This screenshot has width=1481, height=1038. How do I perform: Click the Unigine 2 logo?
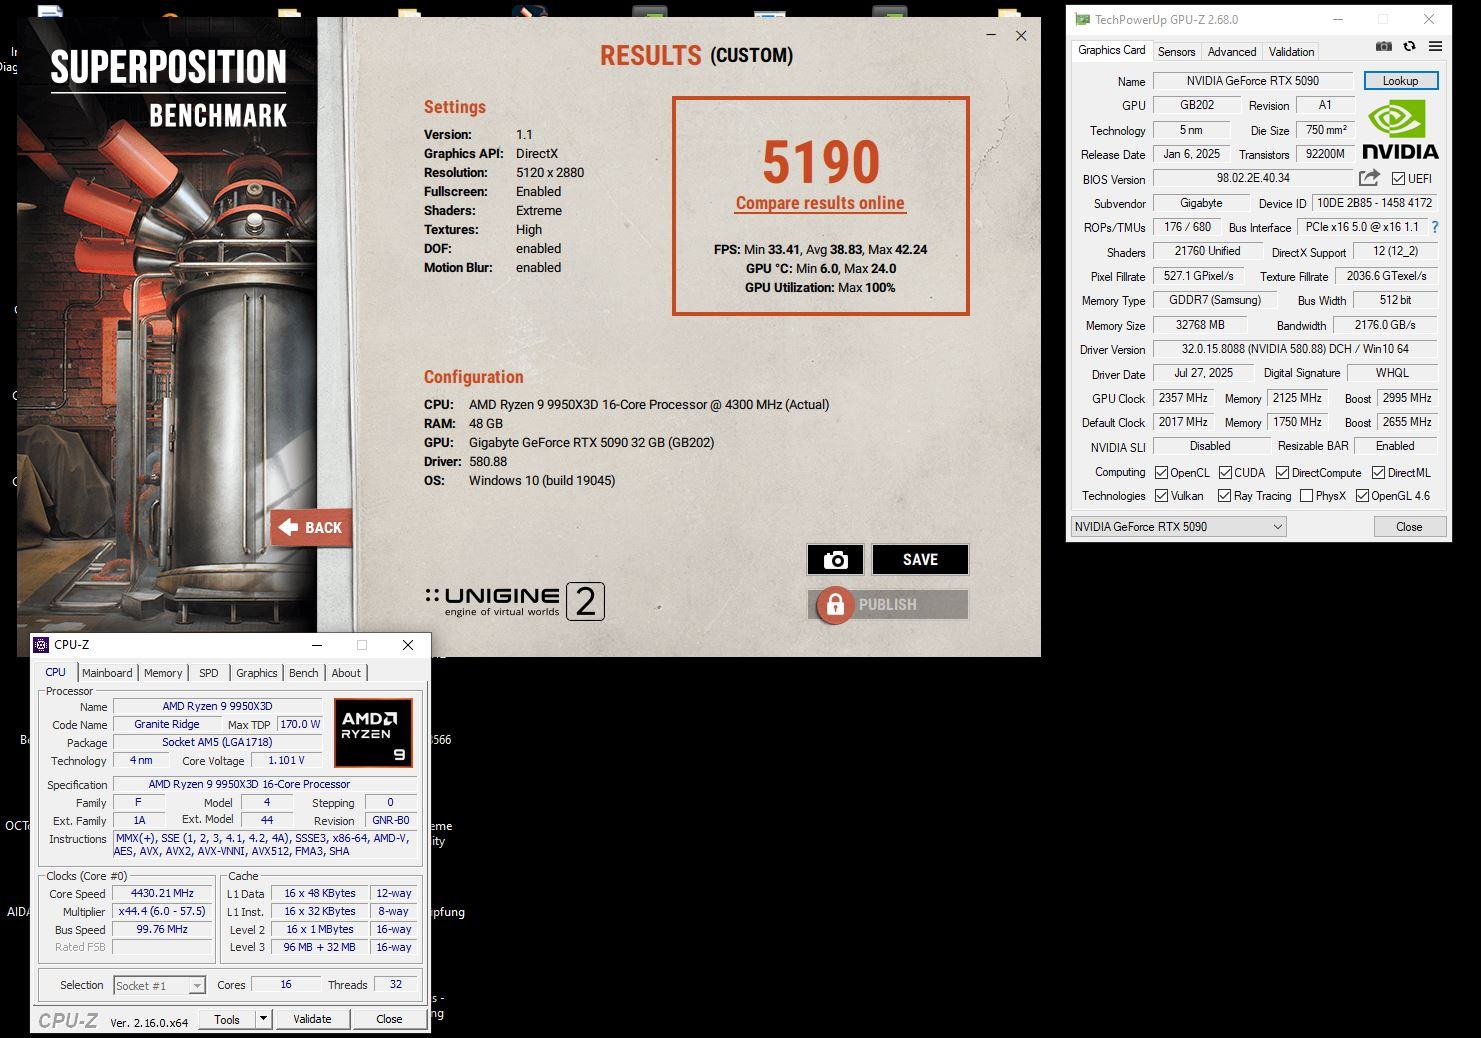click(514, 601)
